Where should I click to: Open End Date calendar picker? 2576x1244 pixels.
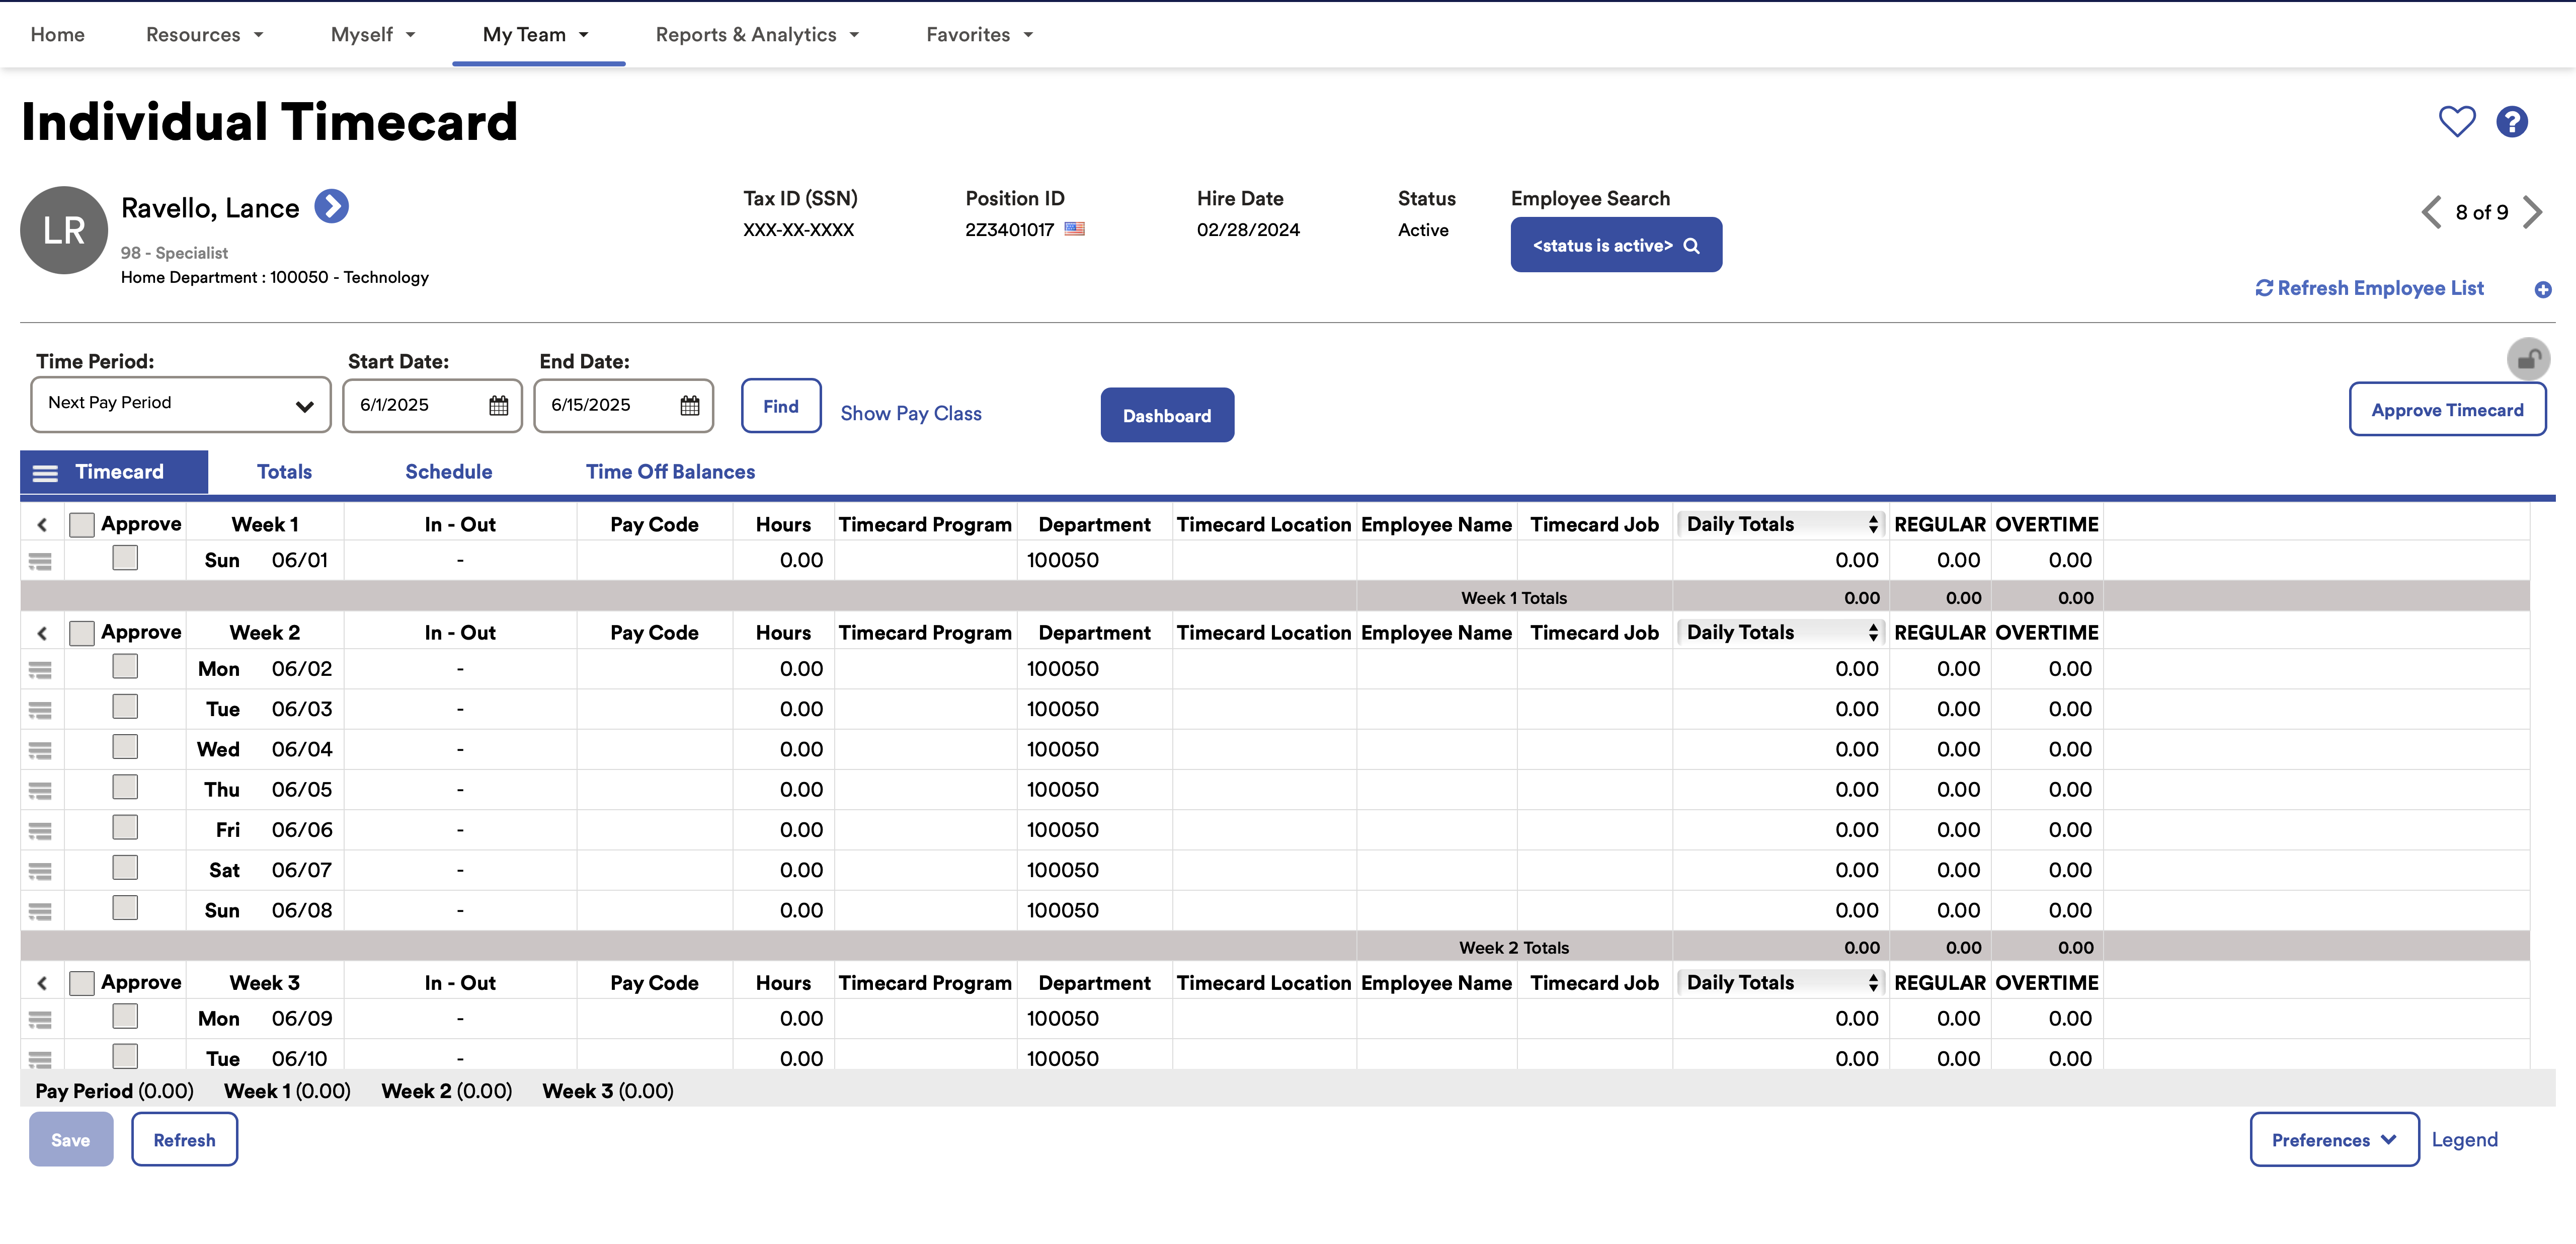coord(690,405)
